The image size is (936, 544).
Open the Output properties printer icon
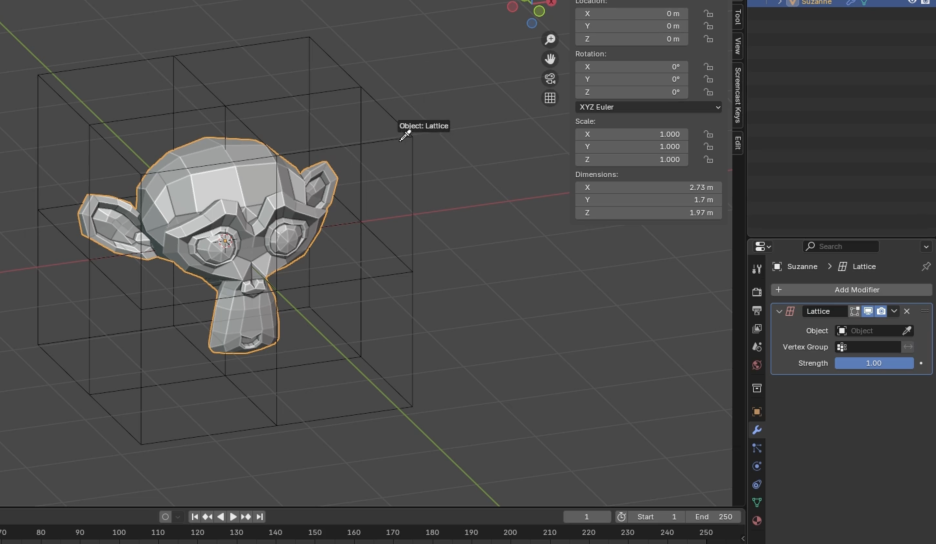click(757, 311)
